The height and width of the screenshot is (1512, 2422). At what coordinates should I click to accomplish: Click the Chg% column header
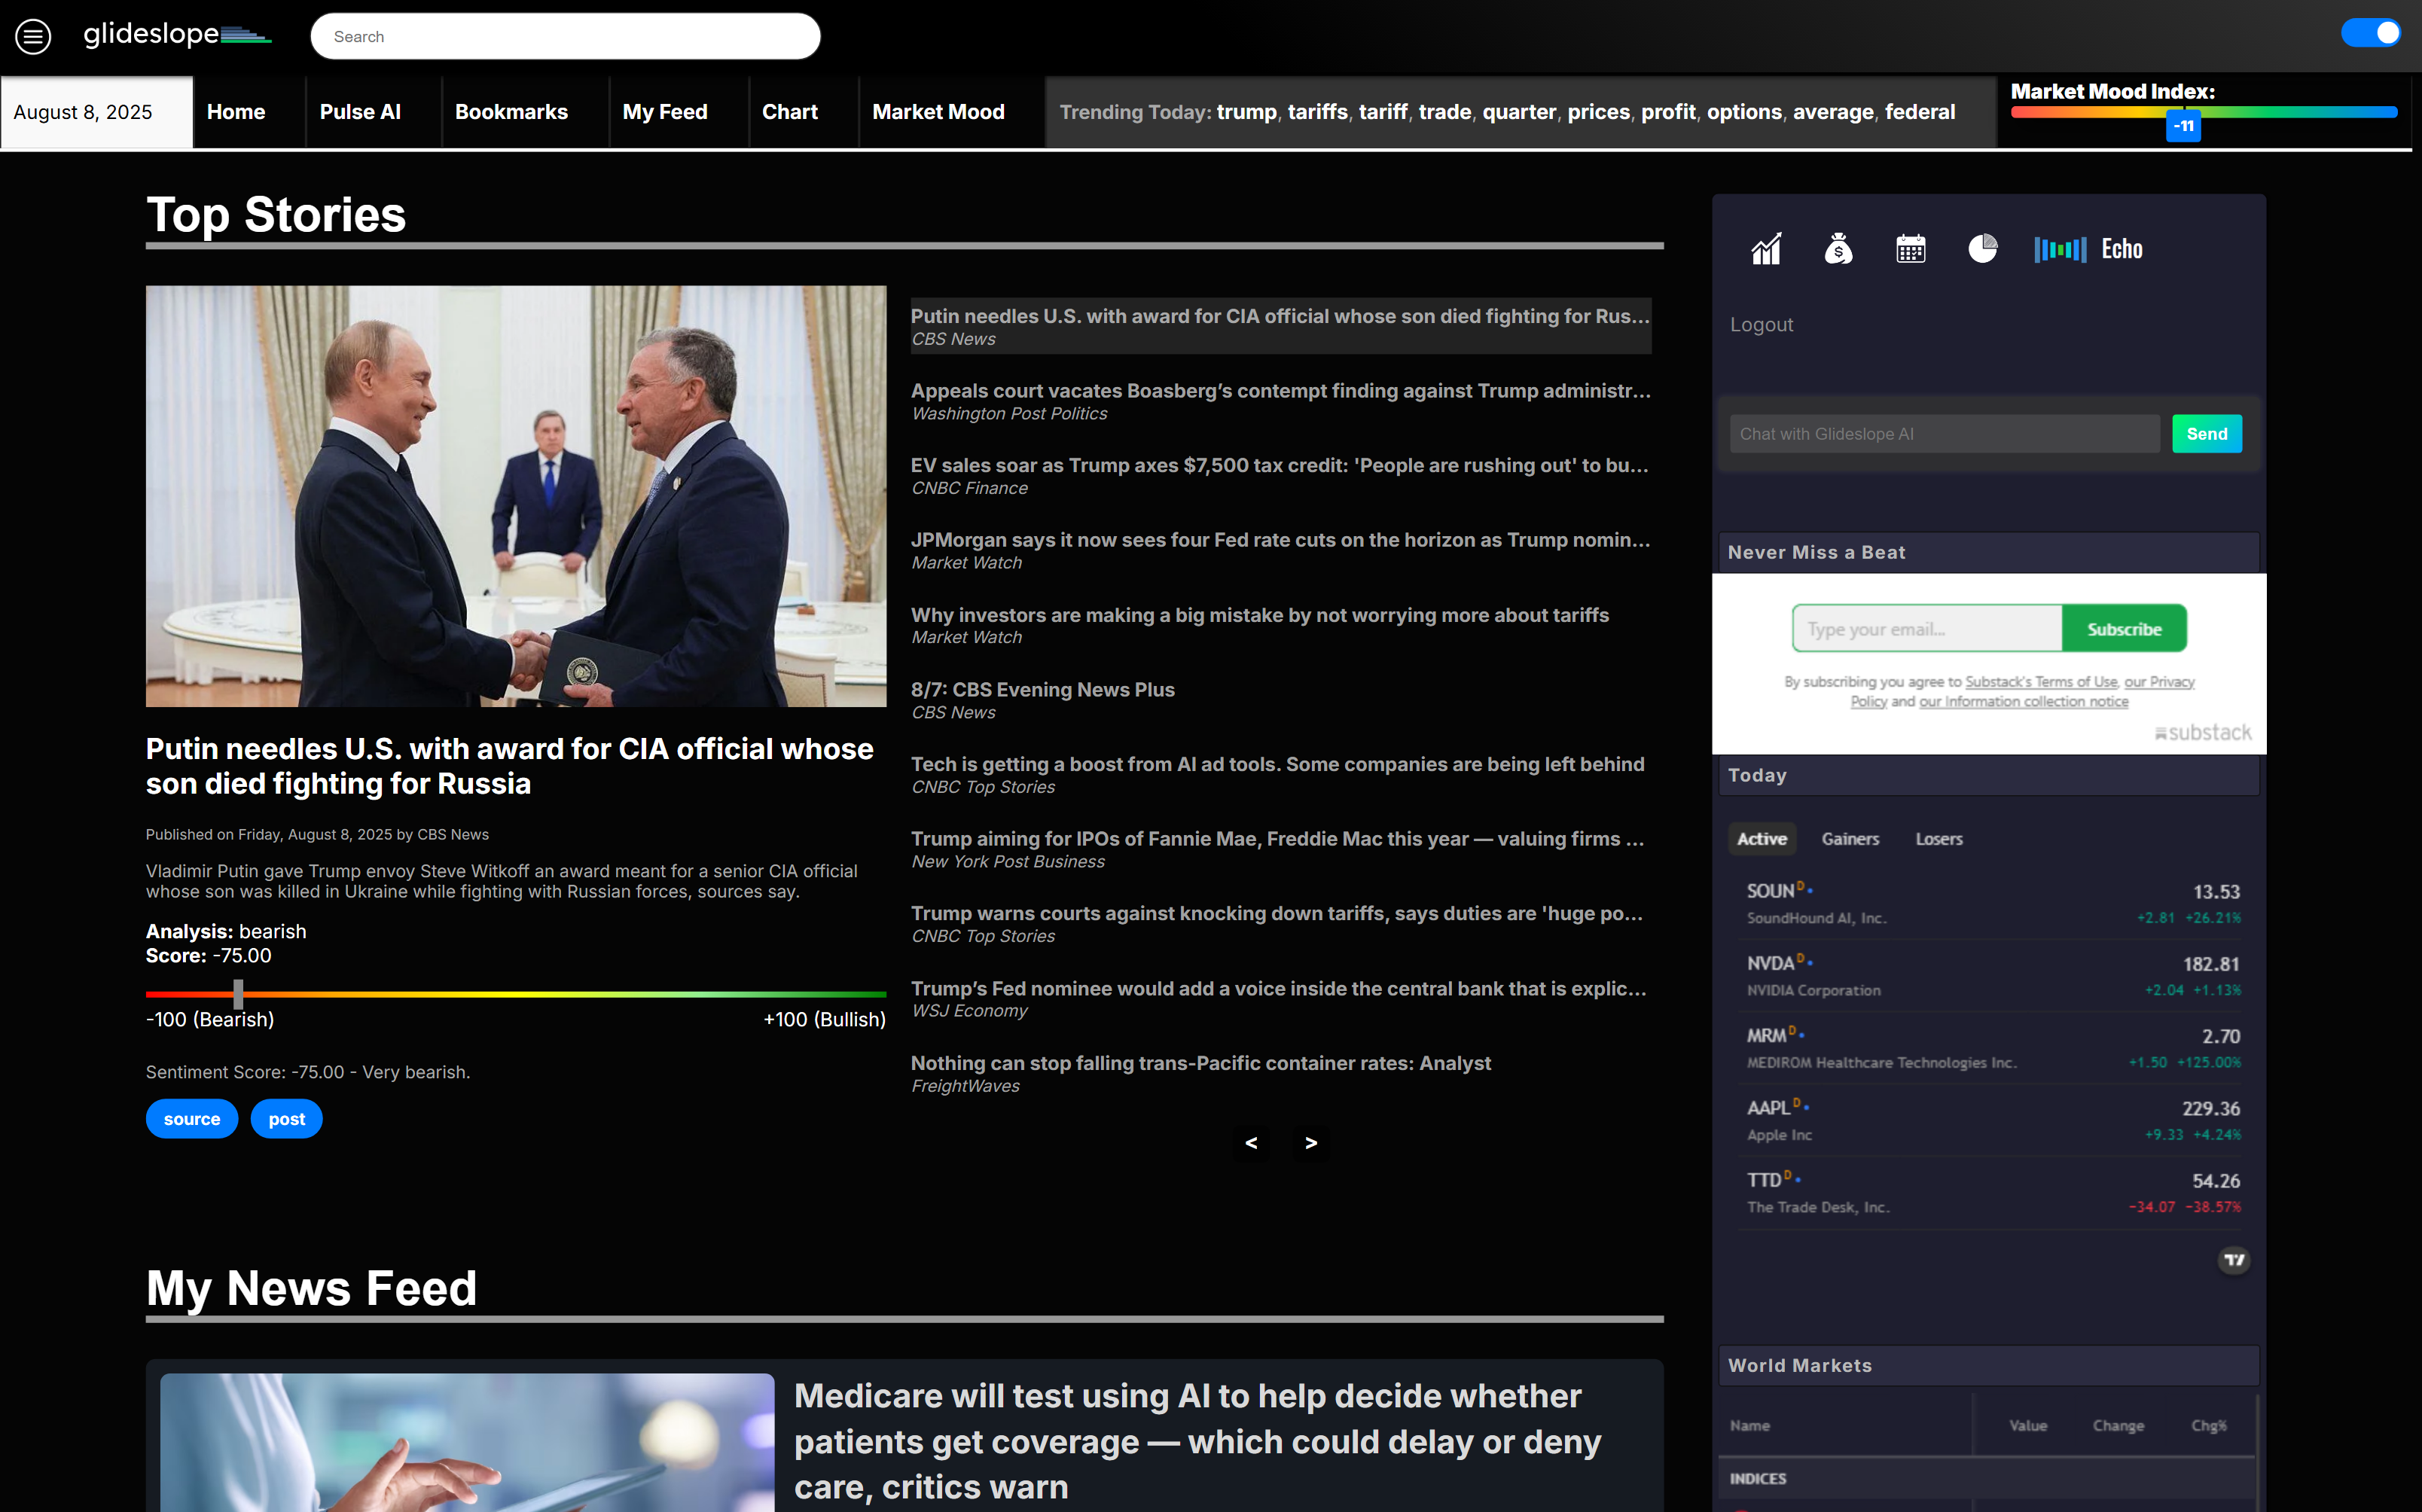coord(2208,1426)
